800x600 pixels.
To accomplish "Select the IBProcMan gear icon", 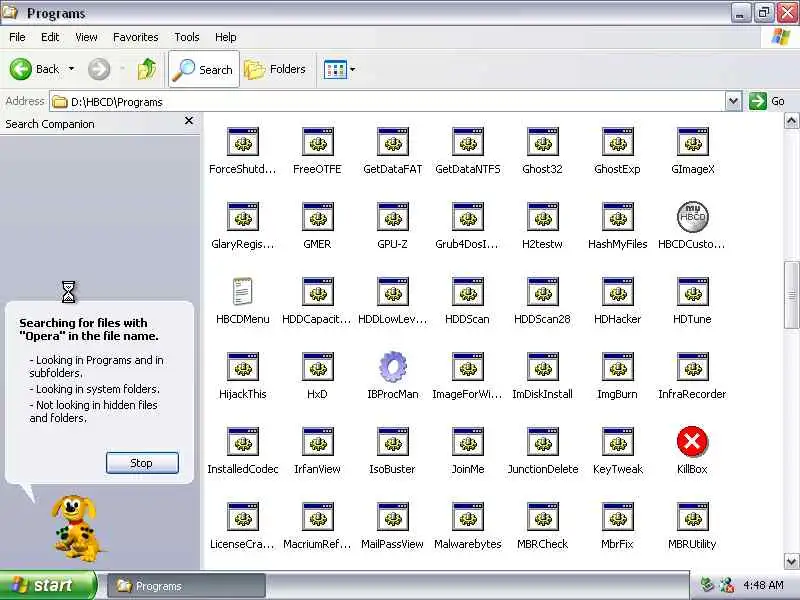I will pyautogui.click(x=393, y=366).
